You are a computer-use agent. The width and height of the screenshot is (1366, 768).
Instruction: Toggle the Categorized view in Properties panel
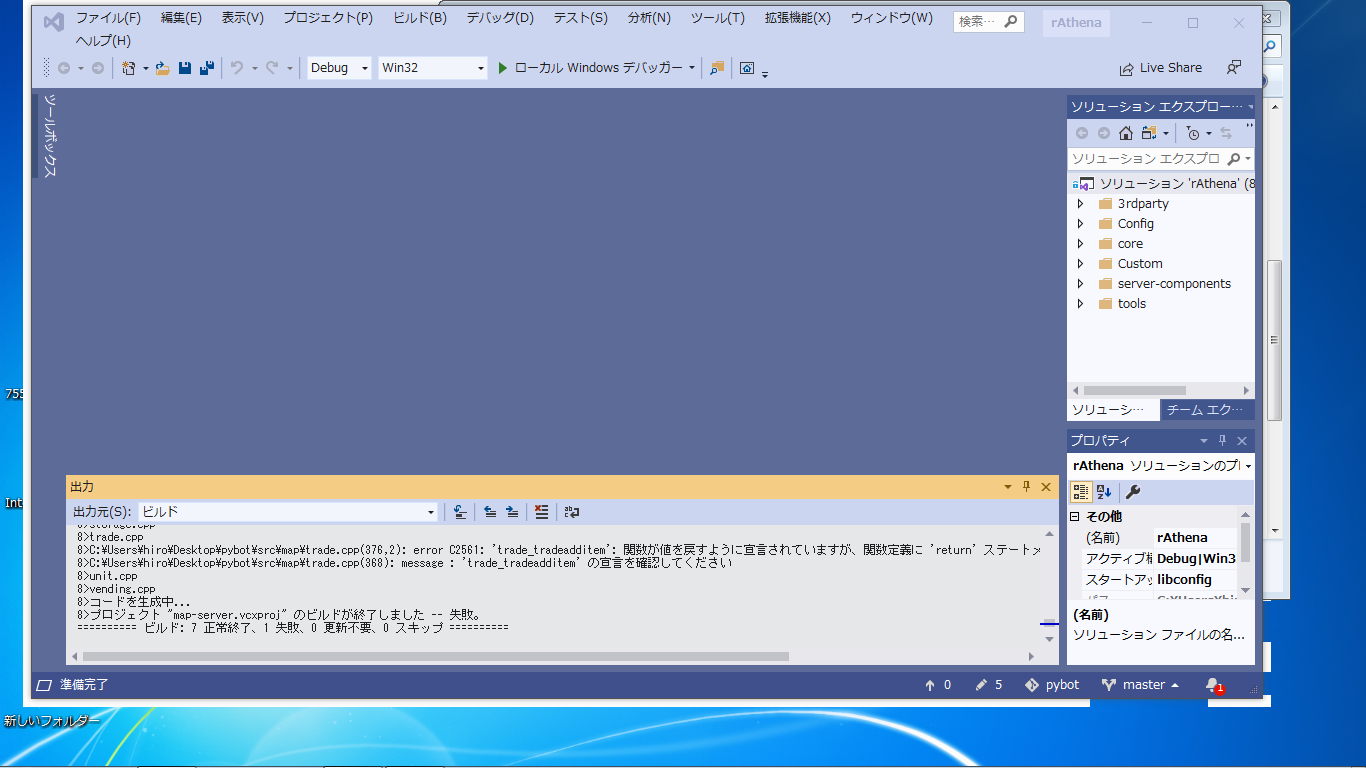click(1081, 492)
